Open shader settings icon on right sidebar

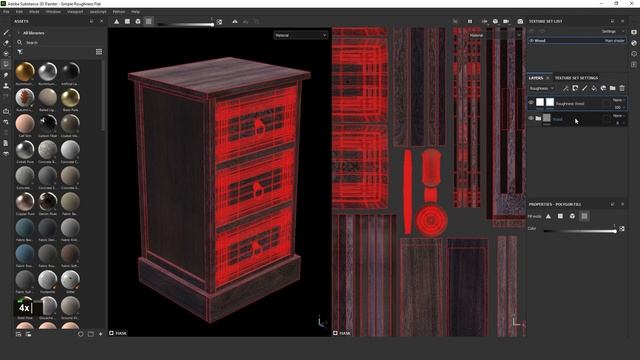[634, 43]
